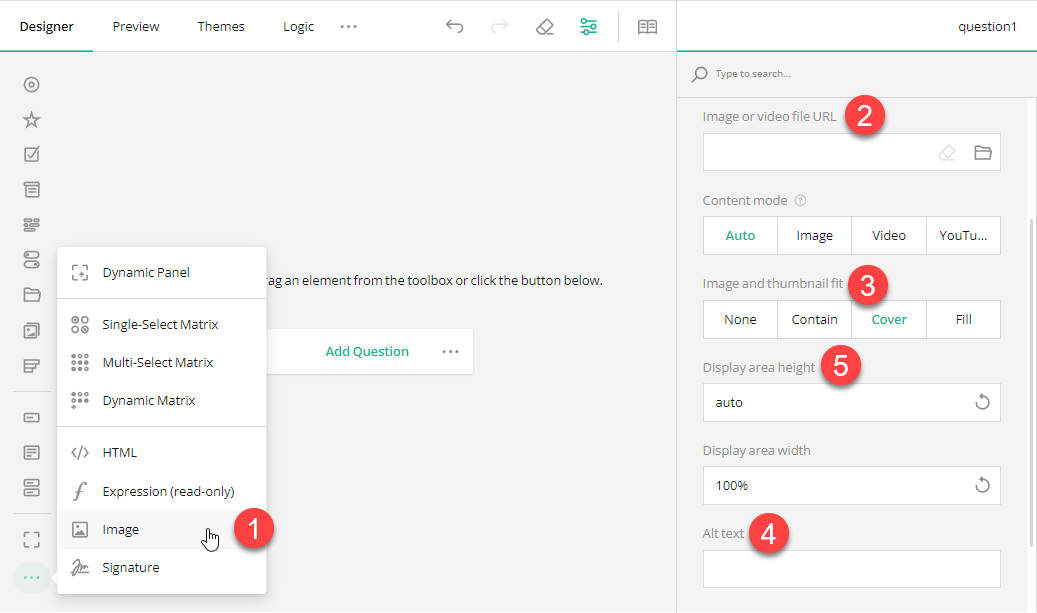This screenshot has height=613, width=1037.
Task: Switch to the Preview tab
Action: 135,26
